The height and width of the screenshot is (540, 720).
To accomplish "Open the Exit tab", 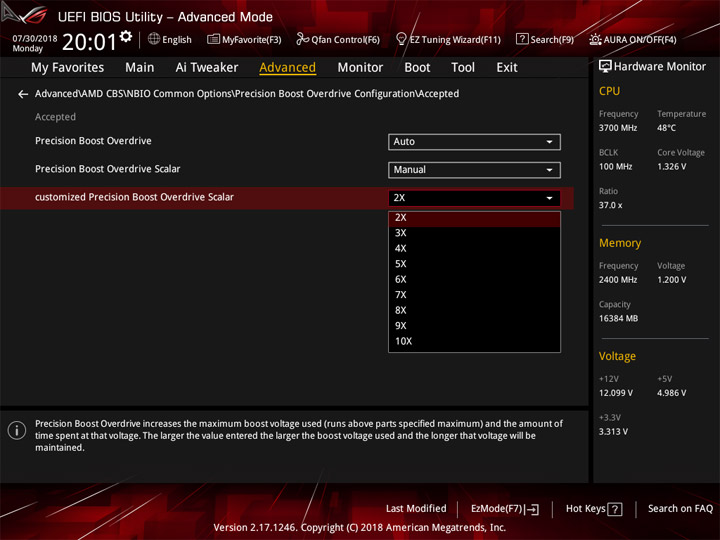I will (x=506, y=68).
